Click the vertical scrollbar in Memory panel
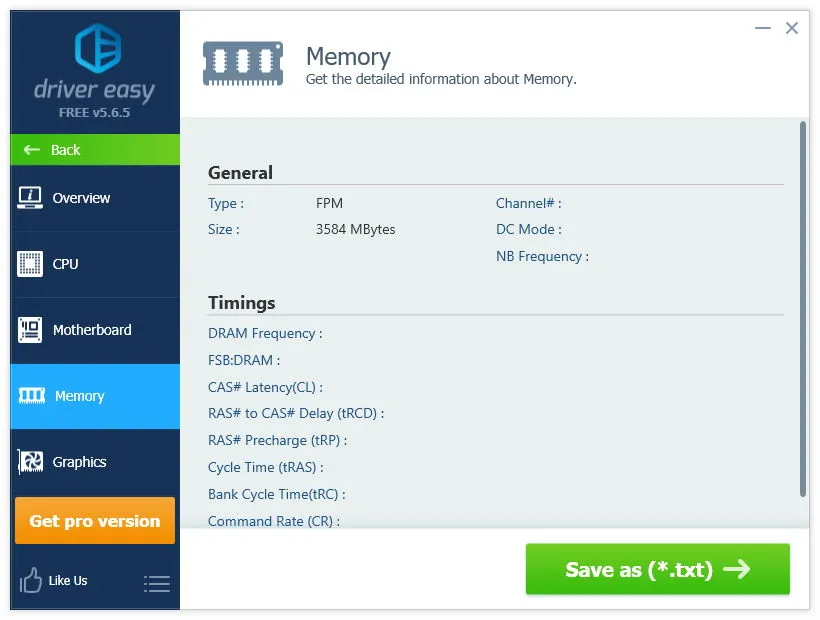Screen dimensions: 820x620 pyautogui.click(x=803, y=308)
